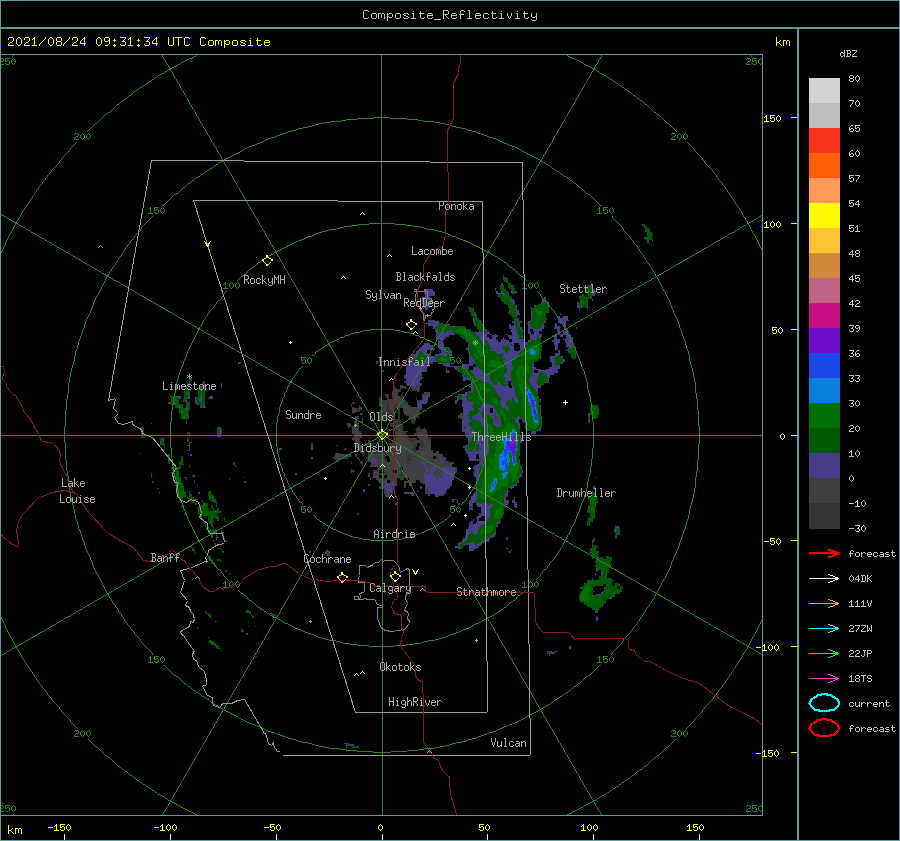The width and height of the screenshot is (900, 841).
Task: Click the white 04DK arrow legend icon
Action: tap(824, 579)
